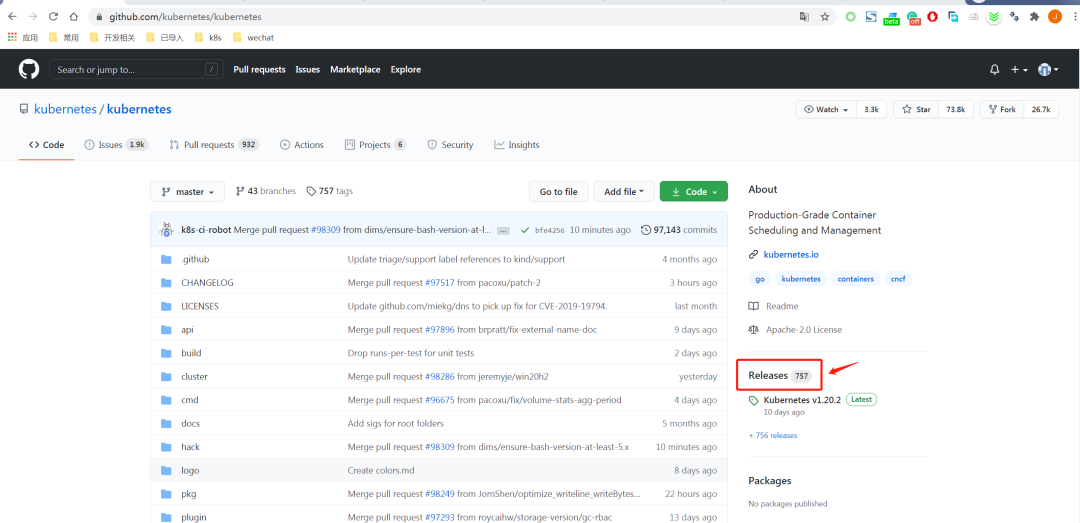
Task: Open the Pull requests repository tab
Action: click(214, 145)
